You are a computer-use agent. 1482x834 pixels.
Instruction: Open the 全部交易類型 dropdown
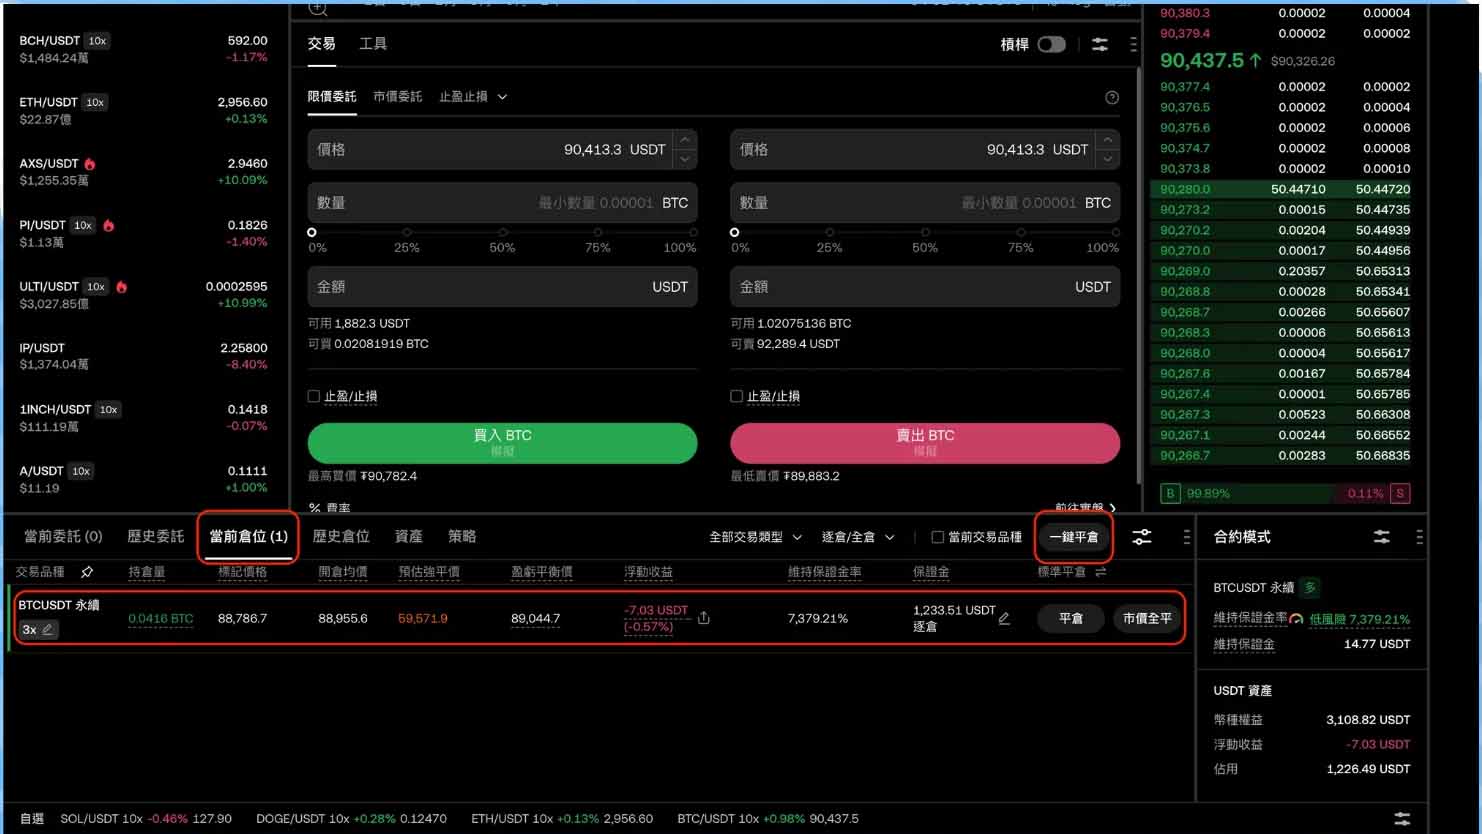(x=756, y=537)
